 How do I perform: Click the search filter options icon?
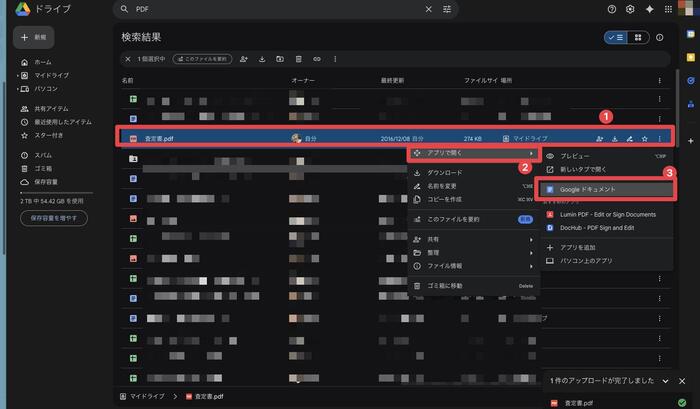tap(446, 9)
